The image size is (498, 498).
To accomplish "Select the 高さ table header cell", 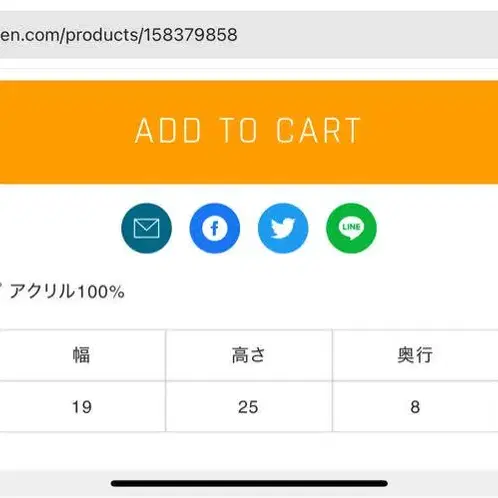I will pos(249,355).
